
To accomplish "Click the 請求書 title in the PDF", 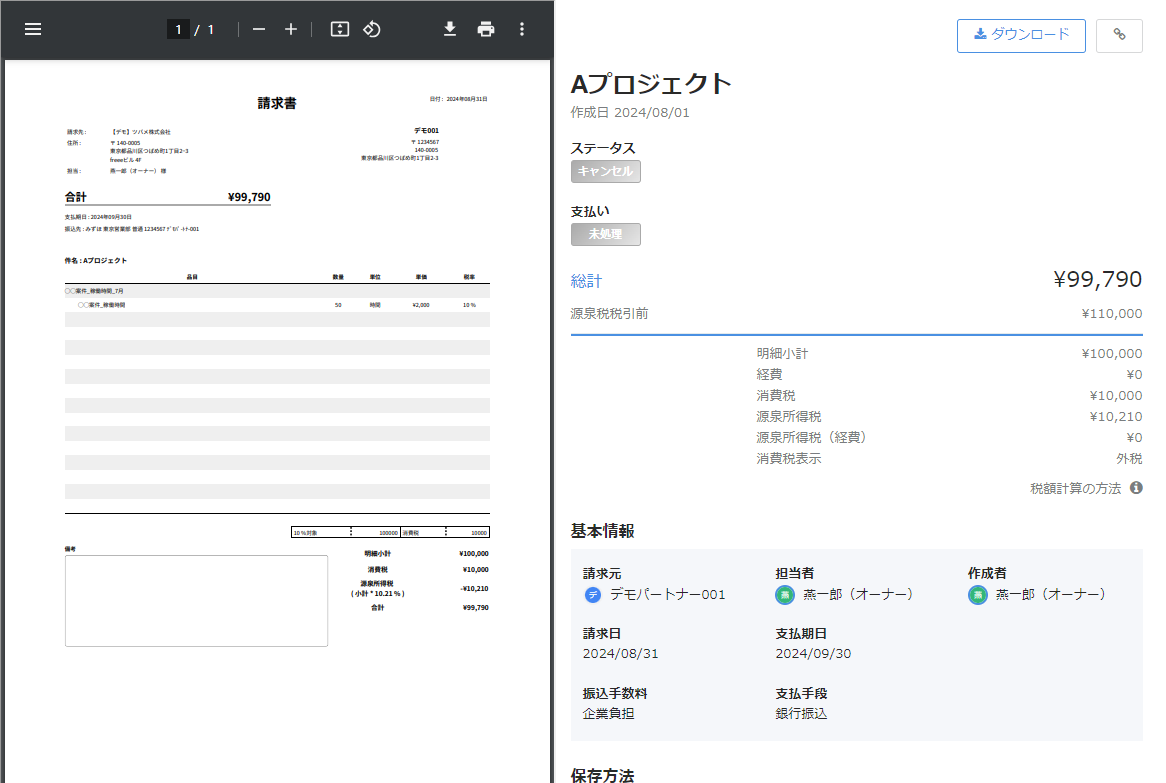I will coord(277,103).
